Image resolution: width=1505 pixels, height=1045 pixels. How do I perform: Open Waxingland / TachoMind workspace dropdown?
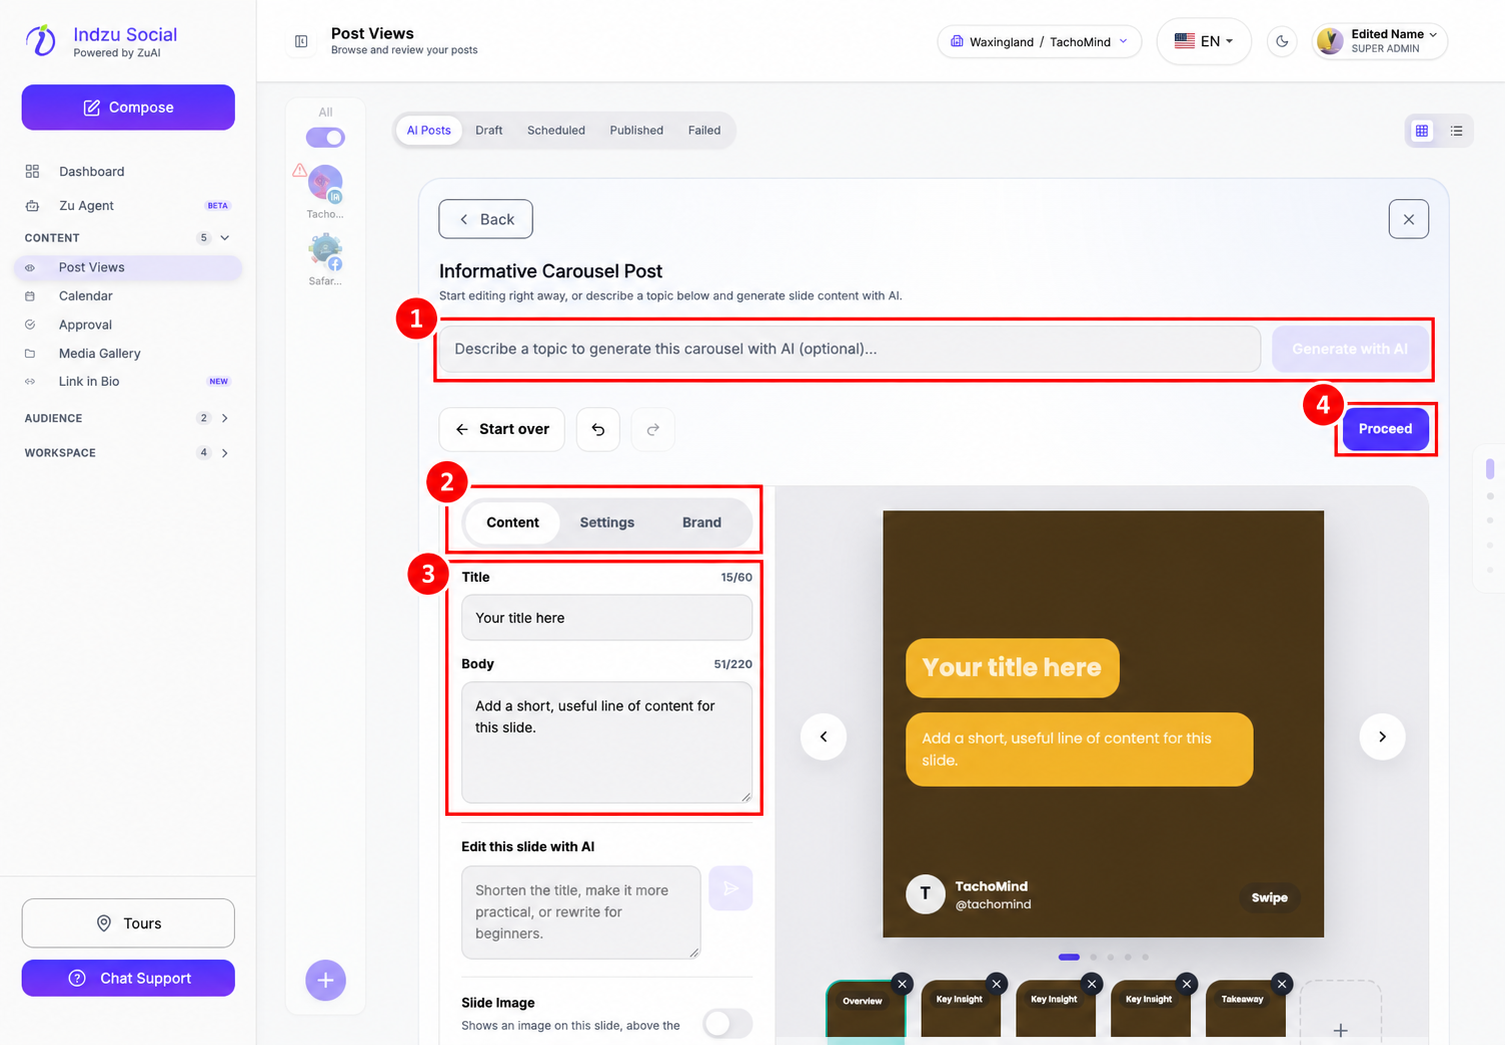coord(1039,41)
